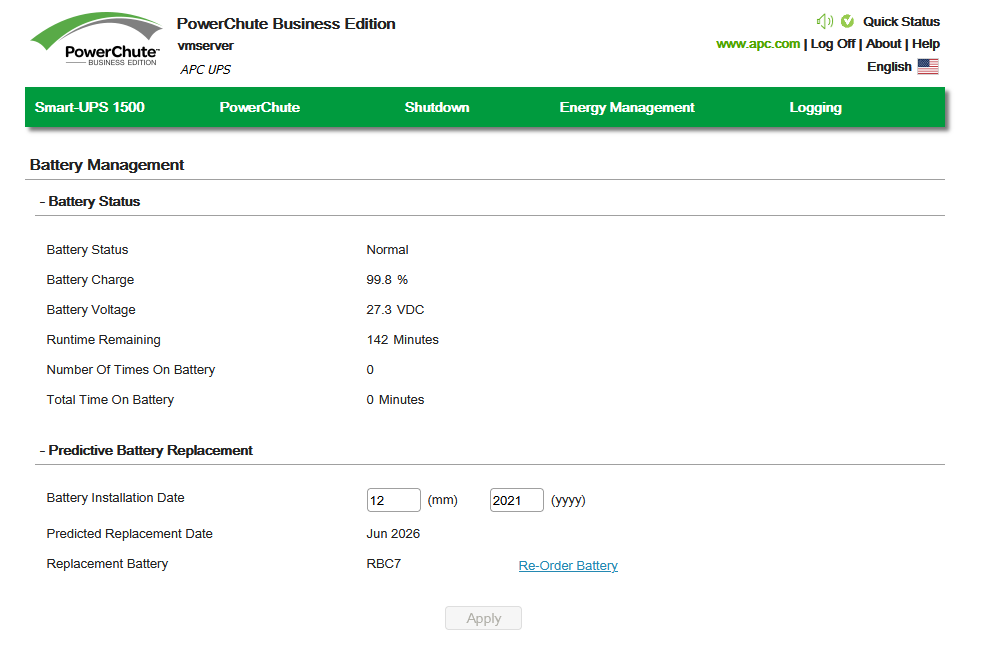Click the speaker sound icon
The height and width of the screenshot is (670, 1005).
tap(825, 21)
